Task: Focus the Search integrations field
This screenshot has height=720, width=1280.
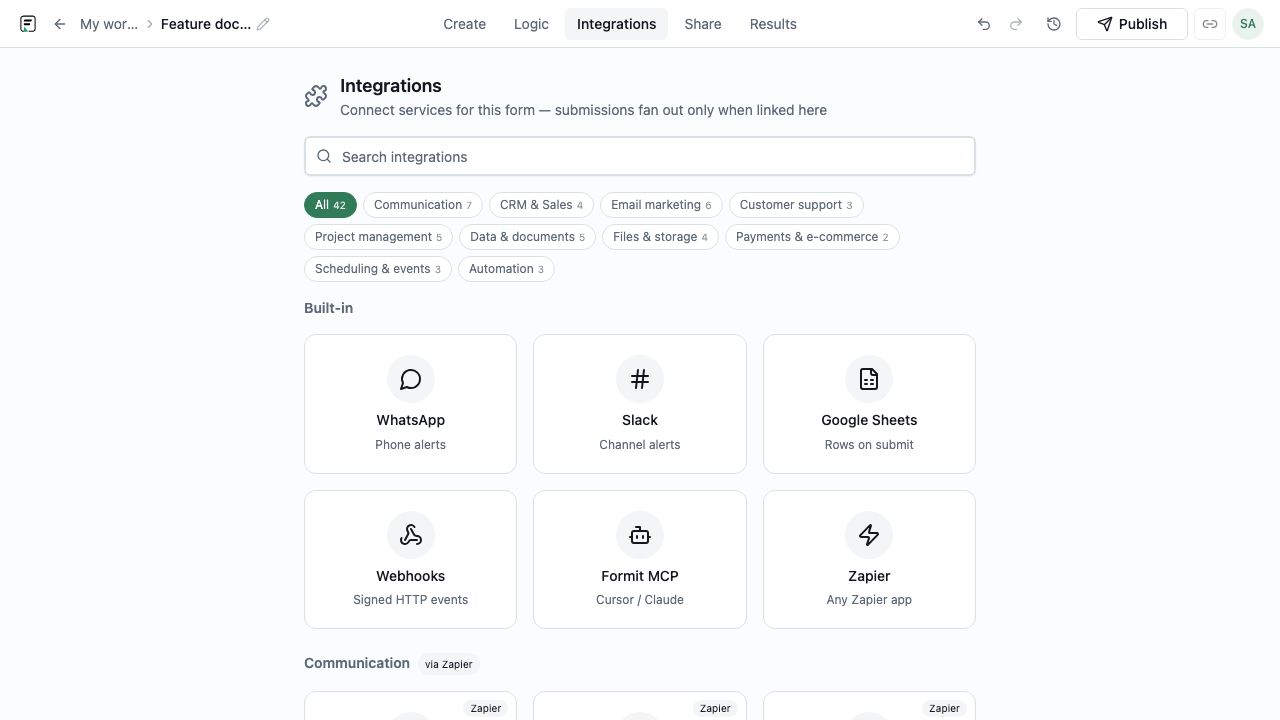Action: [640, 156]
